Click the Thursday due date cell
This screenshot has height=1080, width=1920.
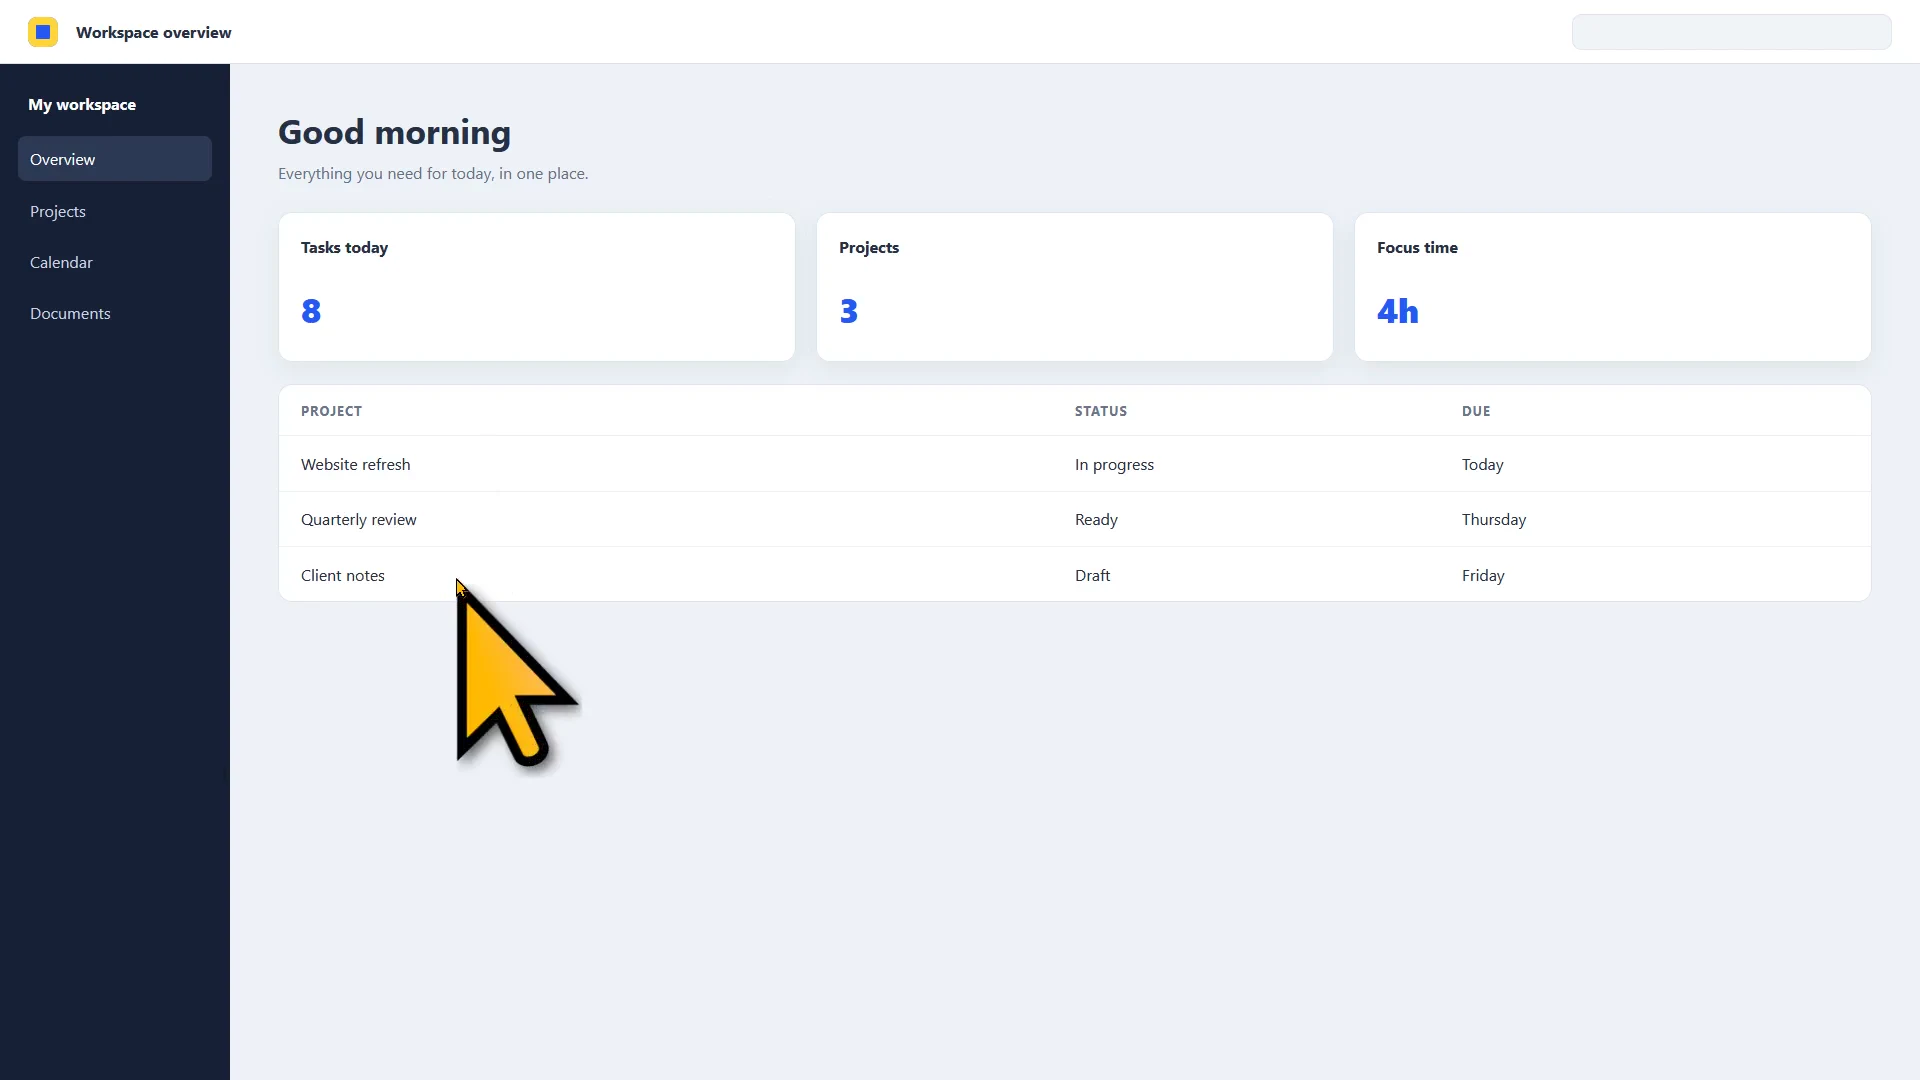pos(1494,519)
